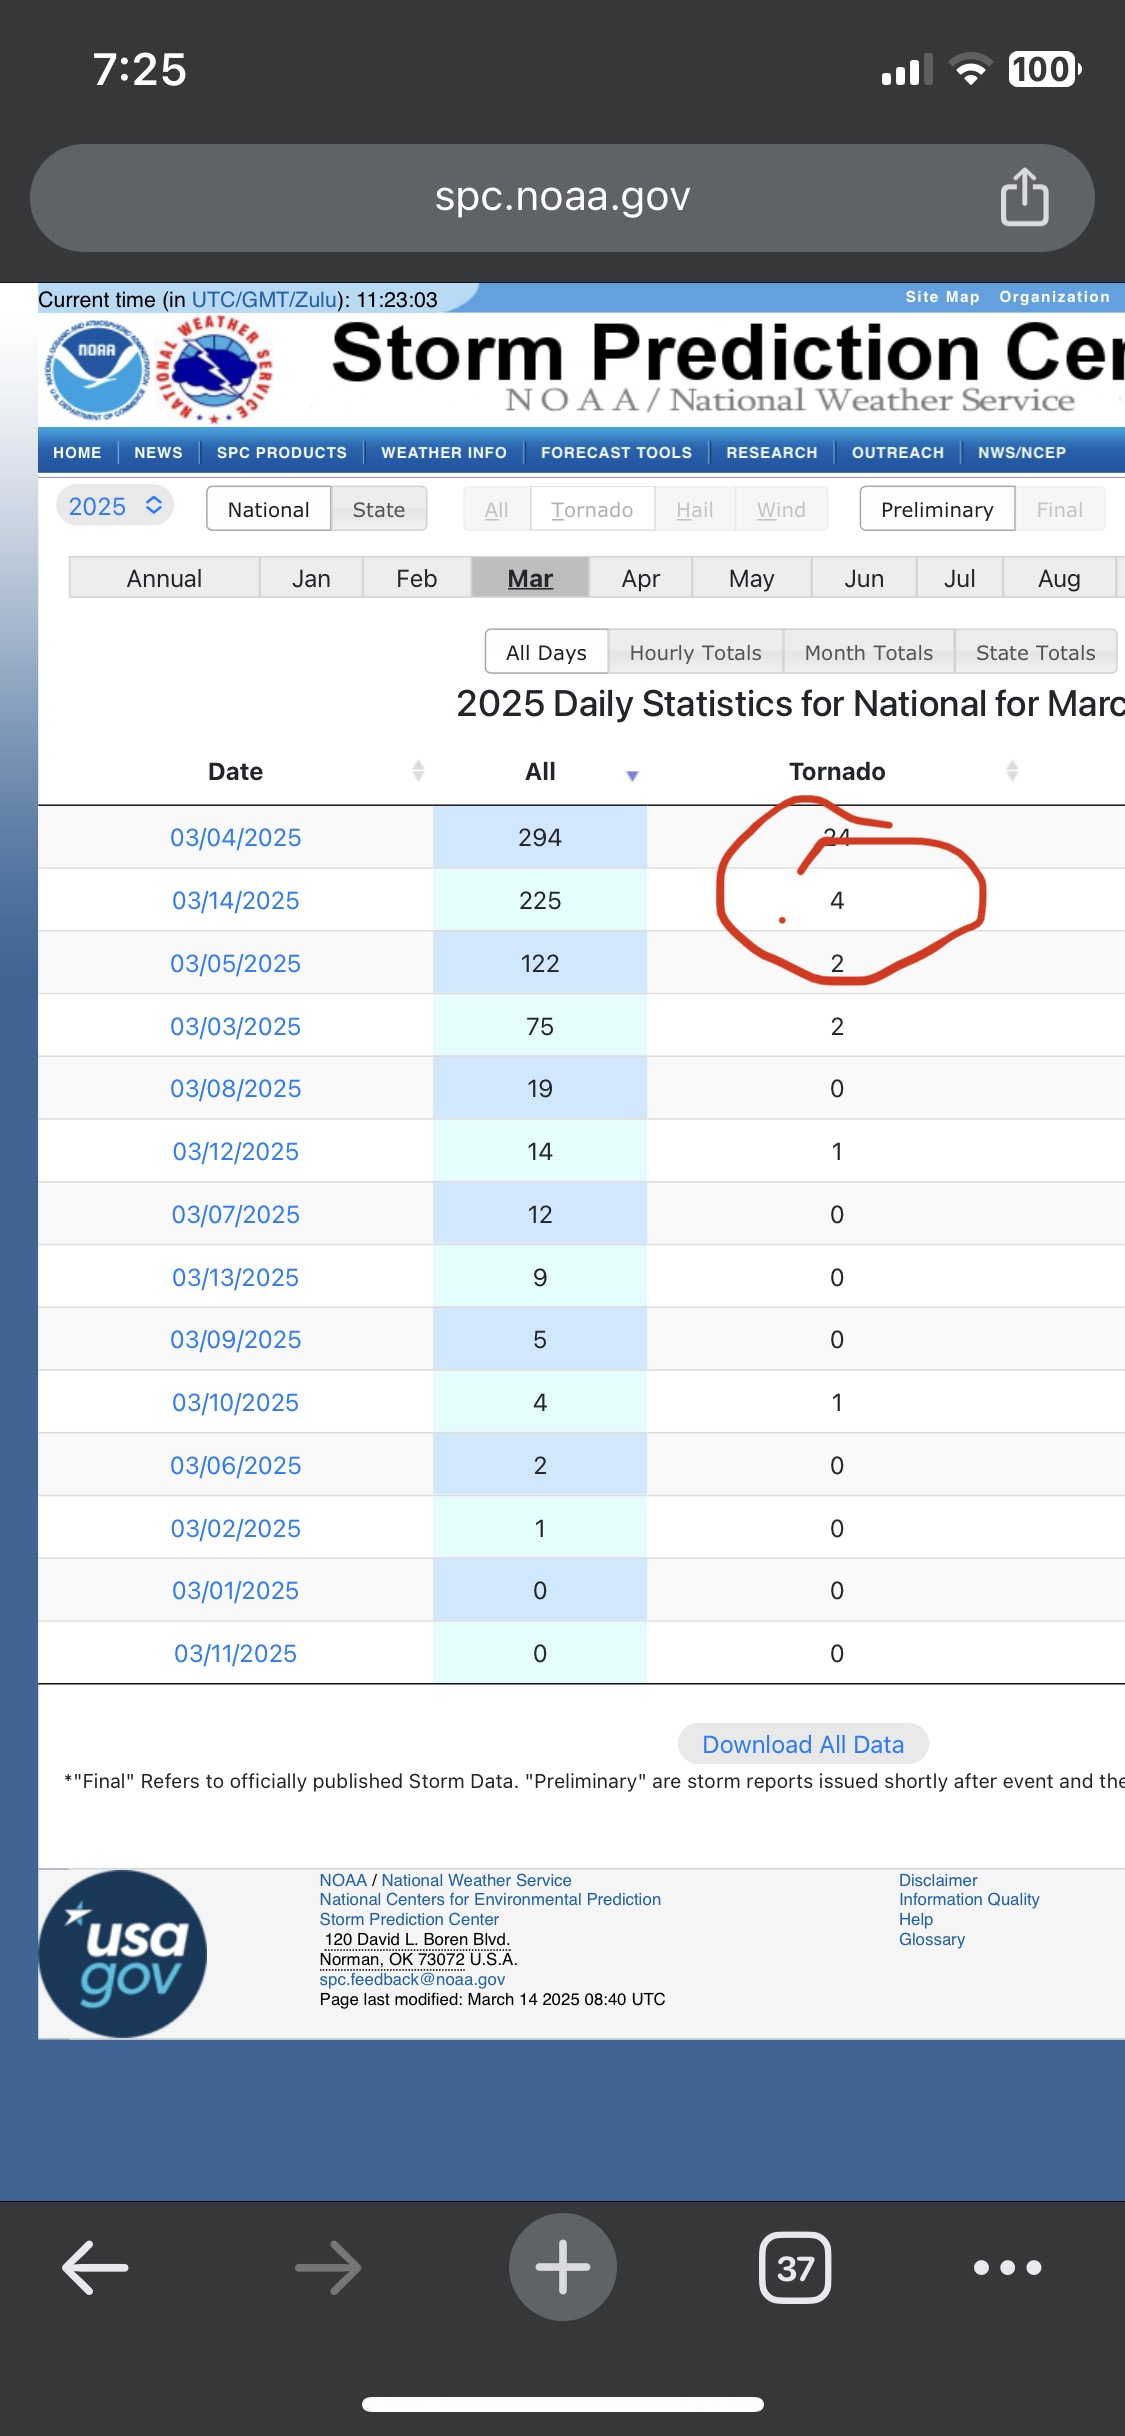Open the 2025 year dropdown
Screen dimensions: 1125x2436
[115, 506]
